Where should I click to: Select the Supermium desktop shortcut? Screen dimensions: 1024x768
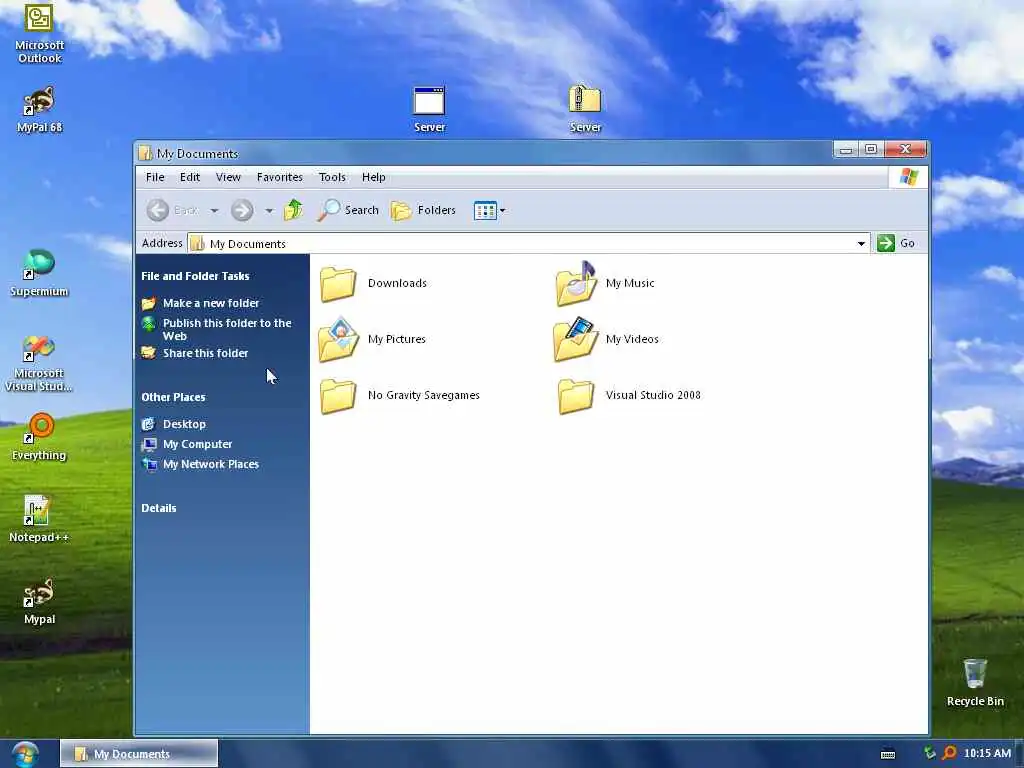39,273
